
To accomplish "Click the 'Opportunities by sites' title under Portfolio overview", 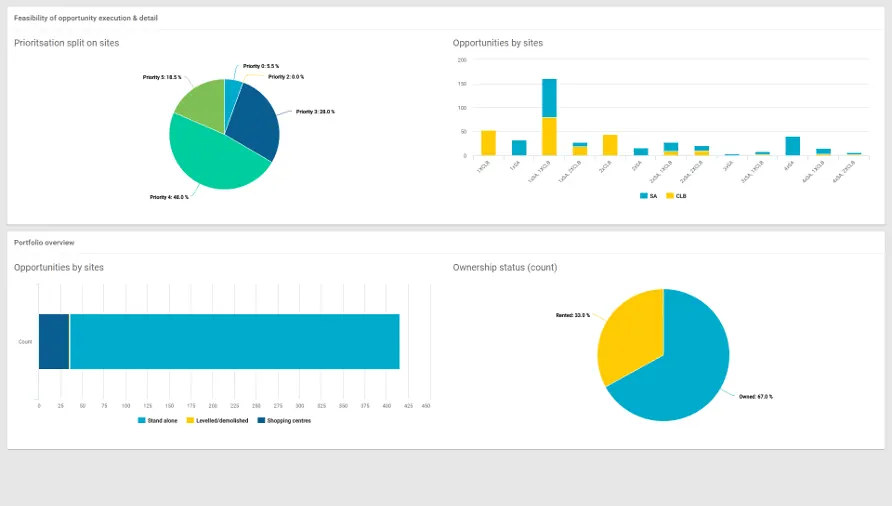I will [x=59, y=268].
